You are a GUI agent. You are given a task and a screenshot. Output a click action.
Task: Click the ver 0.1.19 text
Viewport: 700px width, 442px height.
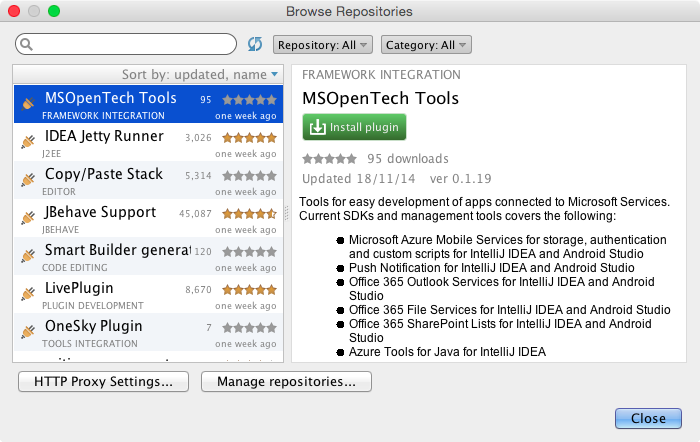(x=460, y=179)
